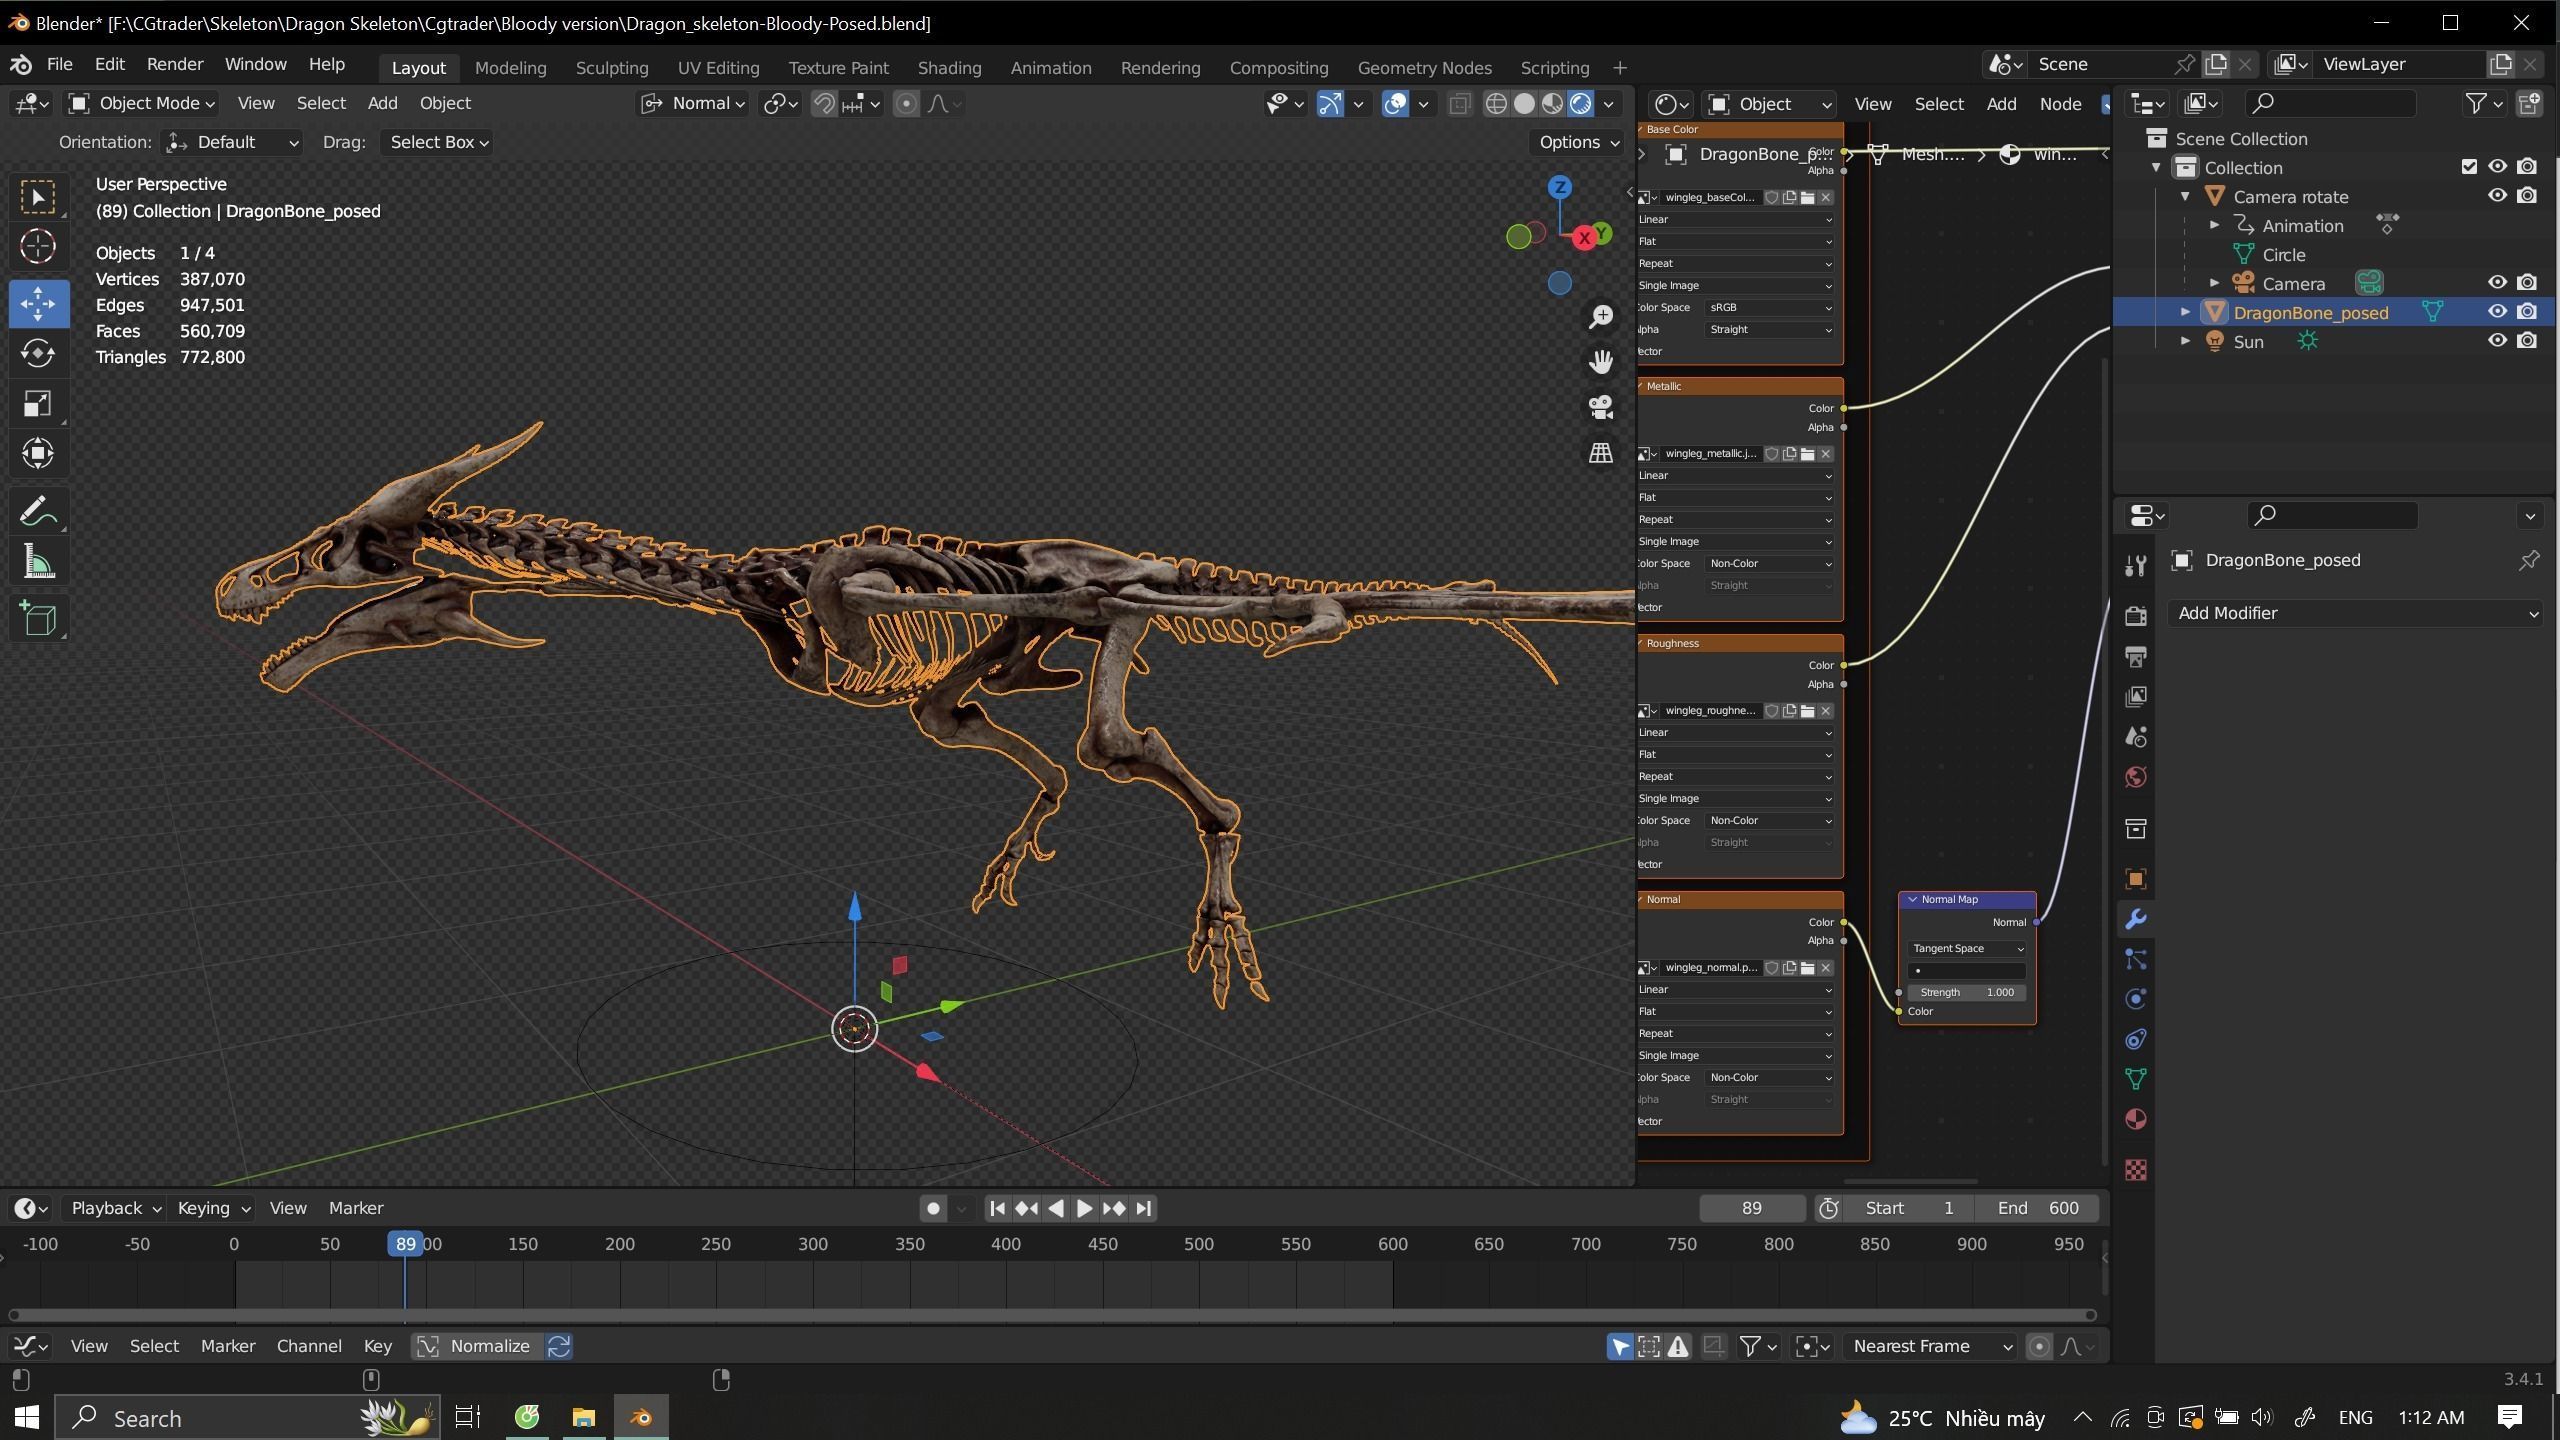Viewport: 2560px width, 1440px height.
Task: Click the Add menu in node editor
Action: pyautogui.click(x=2001, y=104)
